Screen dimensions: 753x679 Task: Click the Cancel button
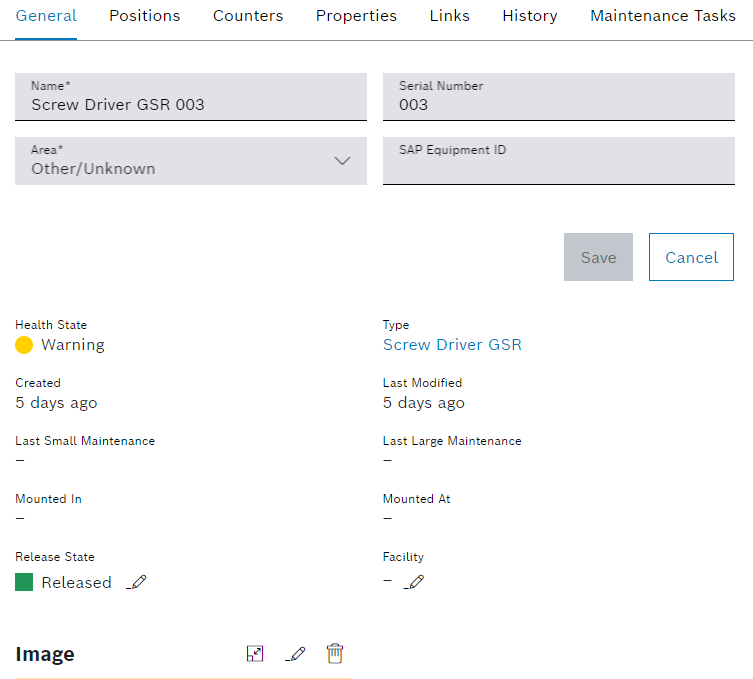click(x=691, y=257)
